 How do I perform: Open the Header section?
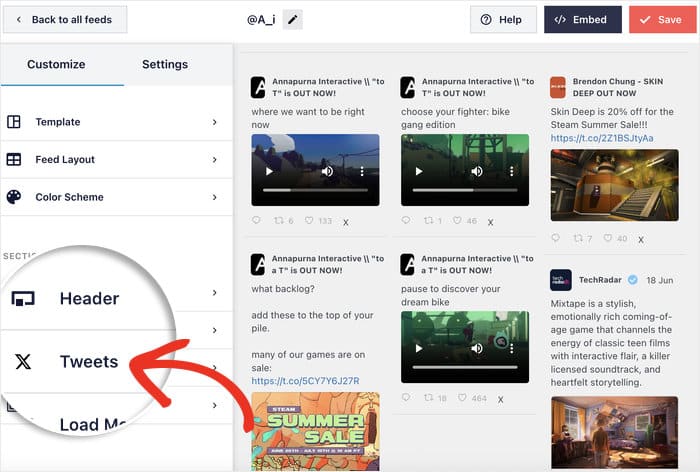click(89, 298)
